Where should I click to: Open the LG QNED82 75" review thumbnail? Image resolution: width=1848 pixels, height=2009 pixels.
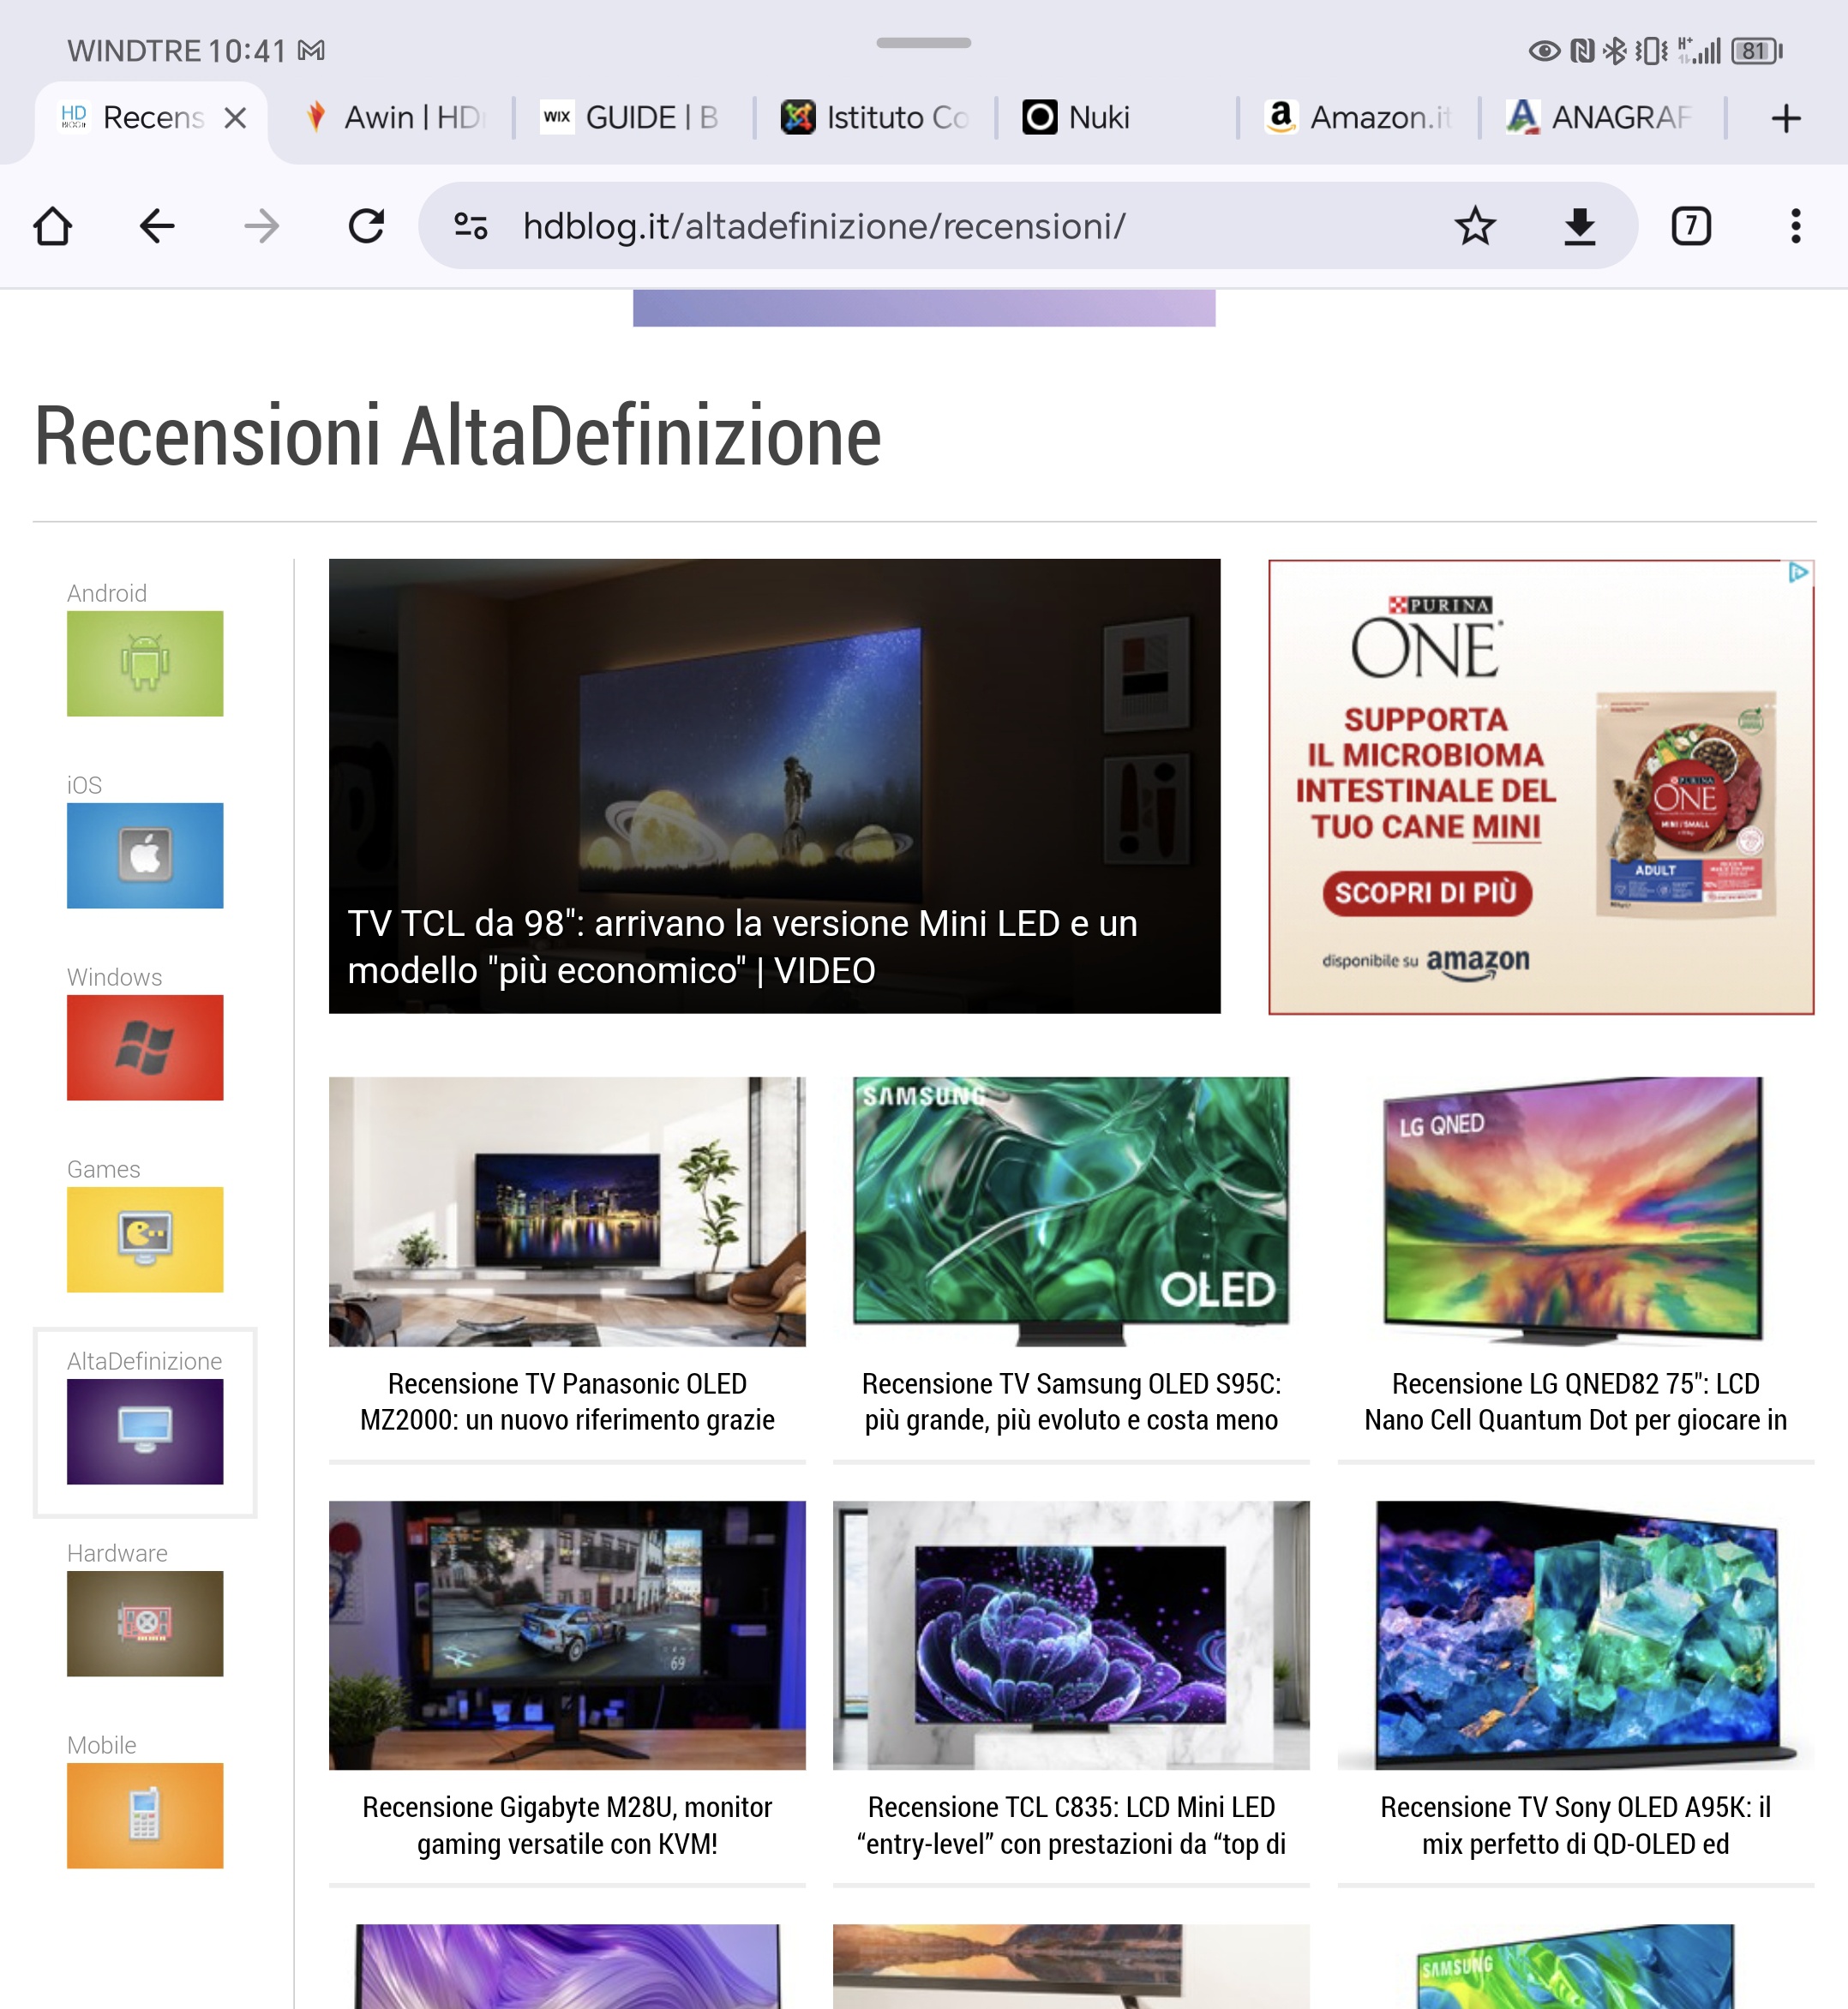(1576, 1212)
